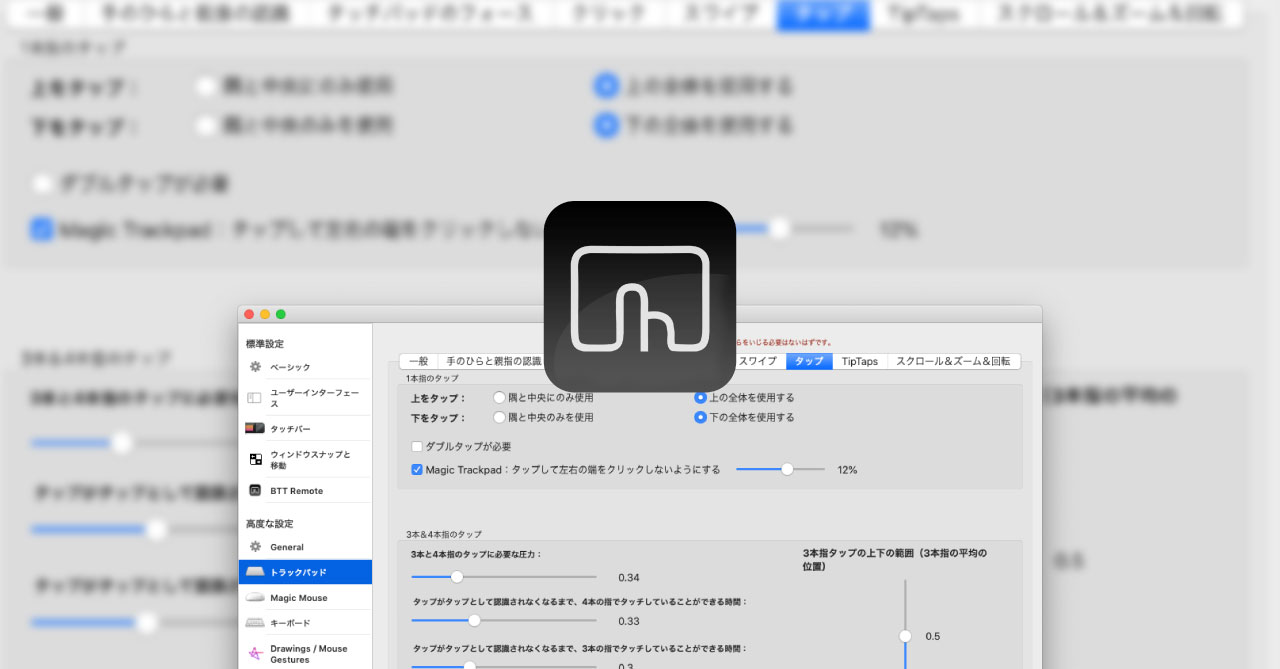Open the TipTaps tab
Image resolution: width=1280 pixels, height=669 pixels.
pyautogui.click(x=858, y=361)
